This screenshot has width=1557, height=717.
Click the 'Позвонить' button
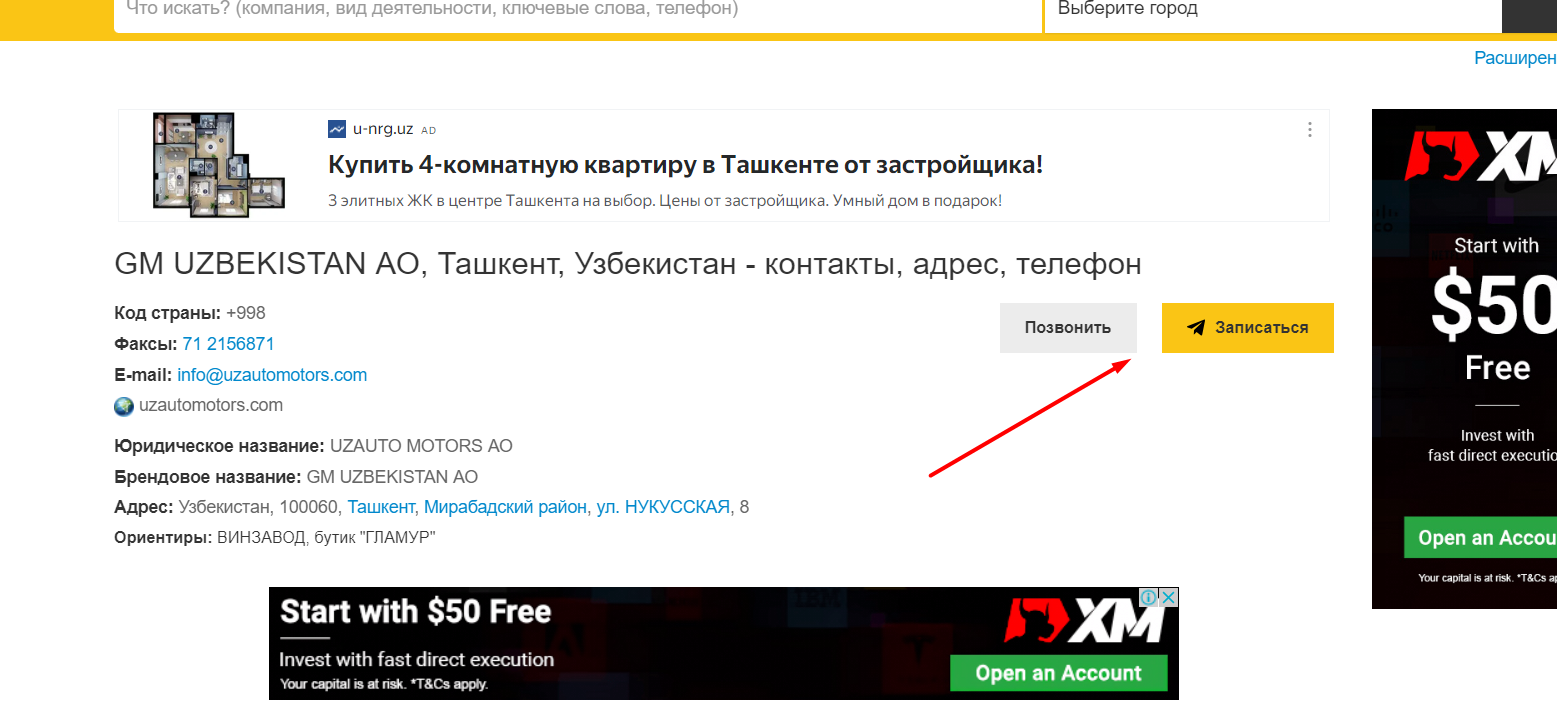click(1068, 328)
